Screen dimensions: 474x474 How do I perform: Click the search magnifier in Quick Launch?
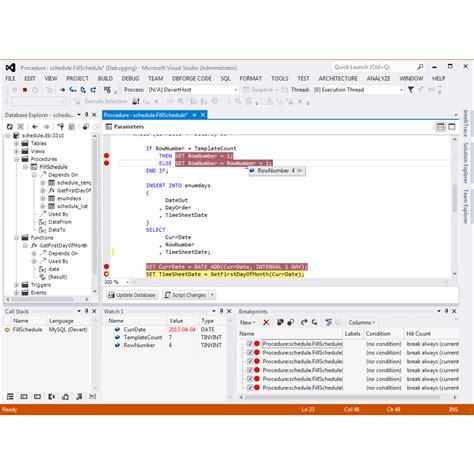(420, 67)
